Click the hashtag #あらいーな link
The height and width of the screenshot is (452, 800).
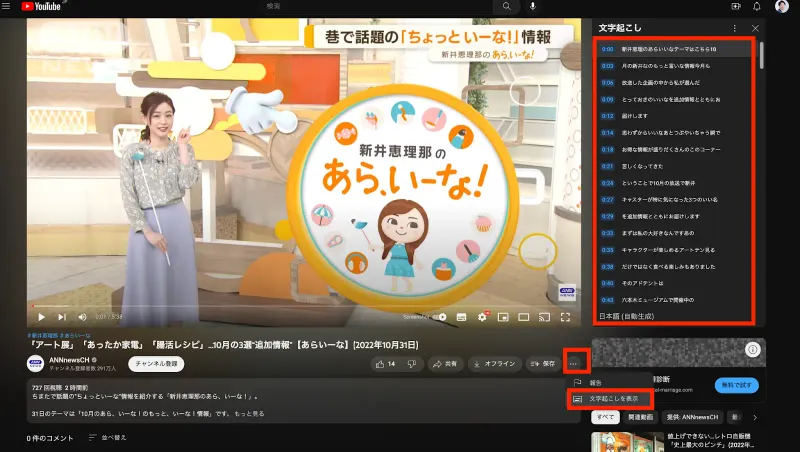point(76,336)
